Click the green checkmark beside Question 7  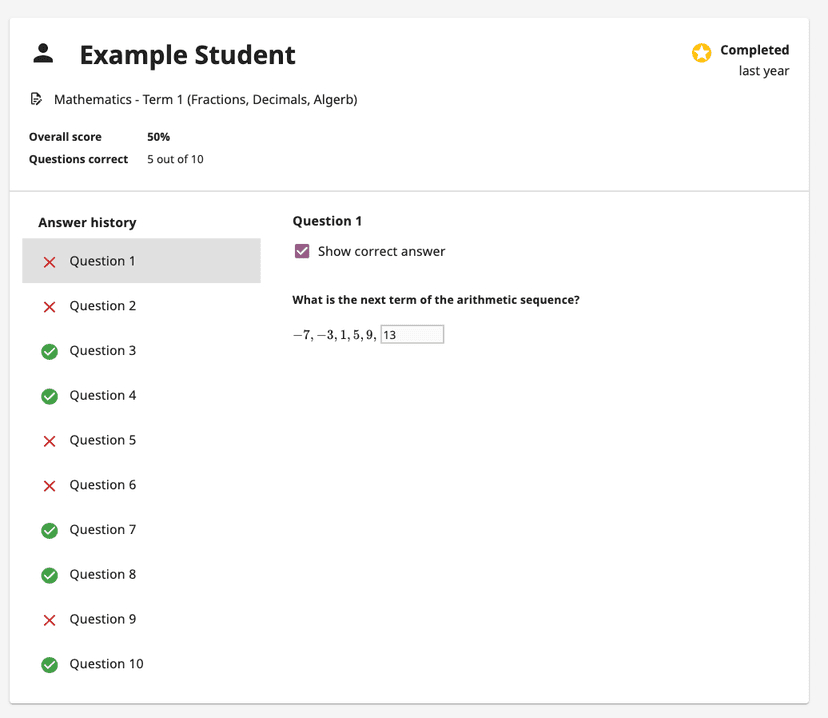click(x=49, y=530)
